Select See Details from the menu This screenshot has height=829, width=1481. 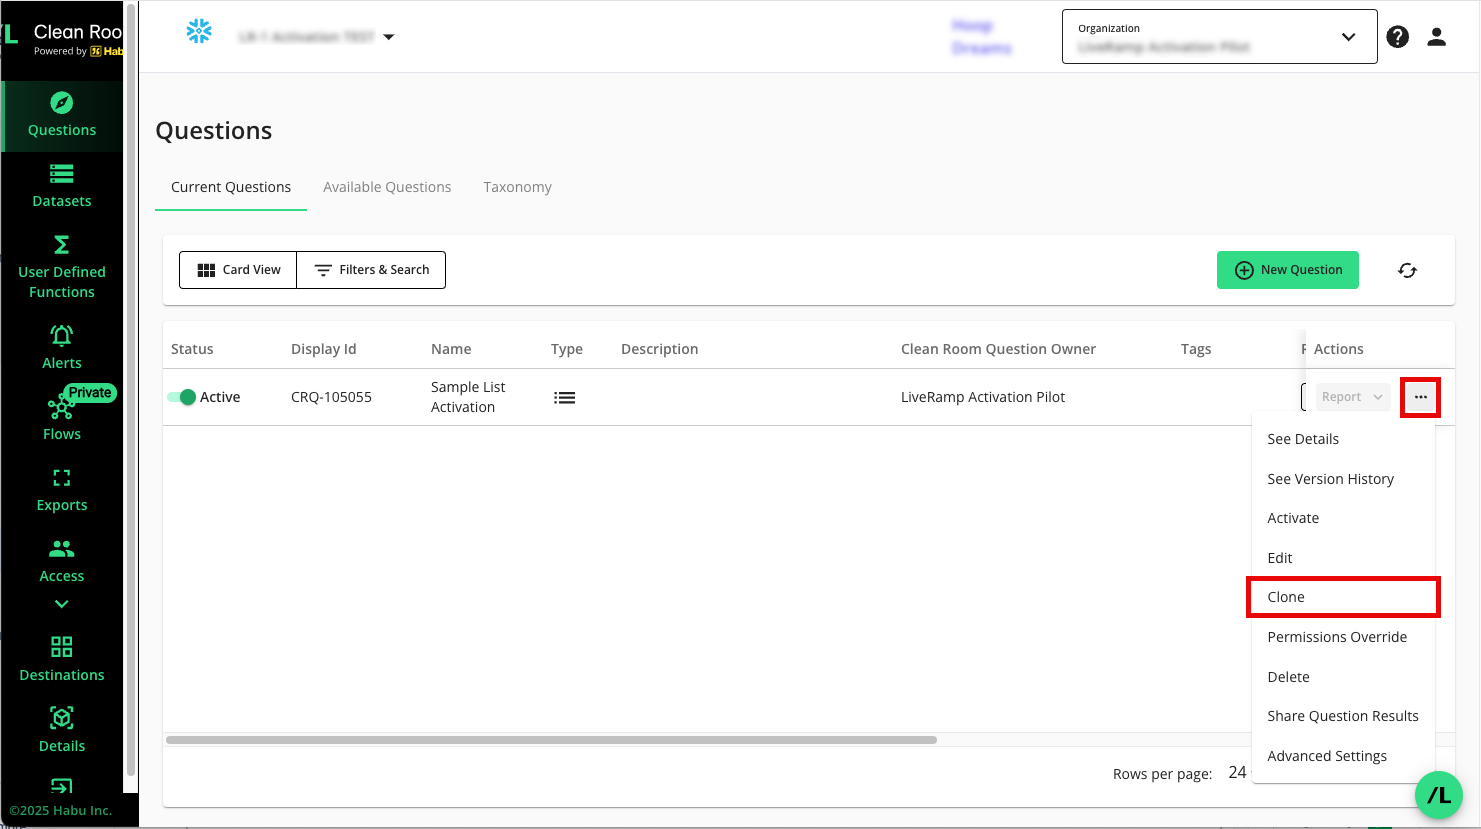coord(1343,439)
